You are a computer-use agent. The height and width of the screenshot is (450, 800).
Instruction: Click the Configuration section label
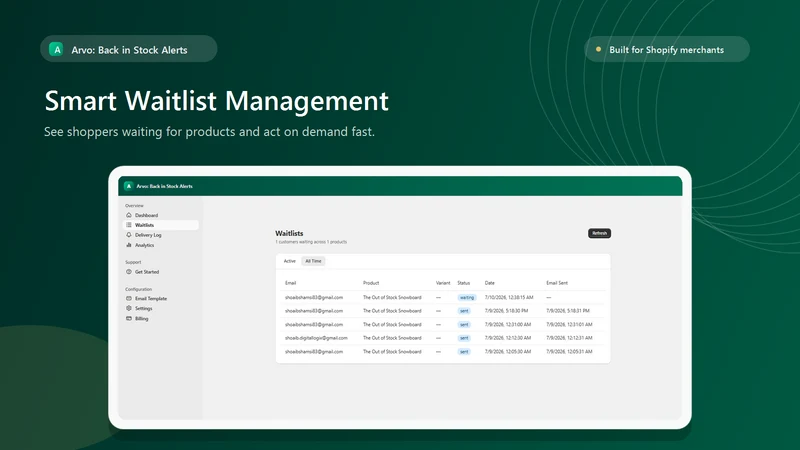138,289
